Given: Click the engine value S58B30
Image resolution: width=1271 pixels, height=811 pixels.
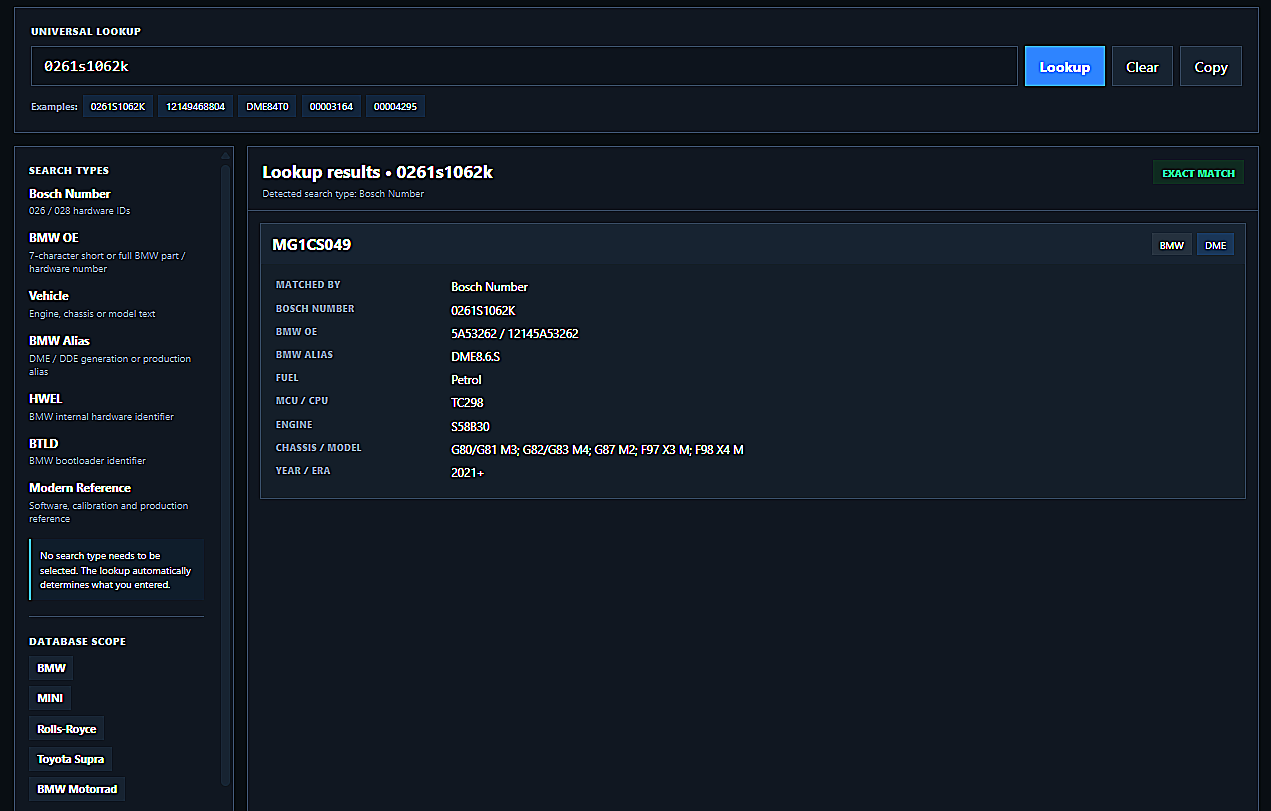Looking at the screenshot, I should pos(470,427).
